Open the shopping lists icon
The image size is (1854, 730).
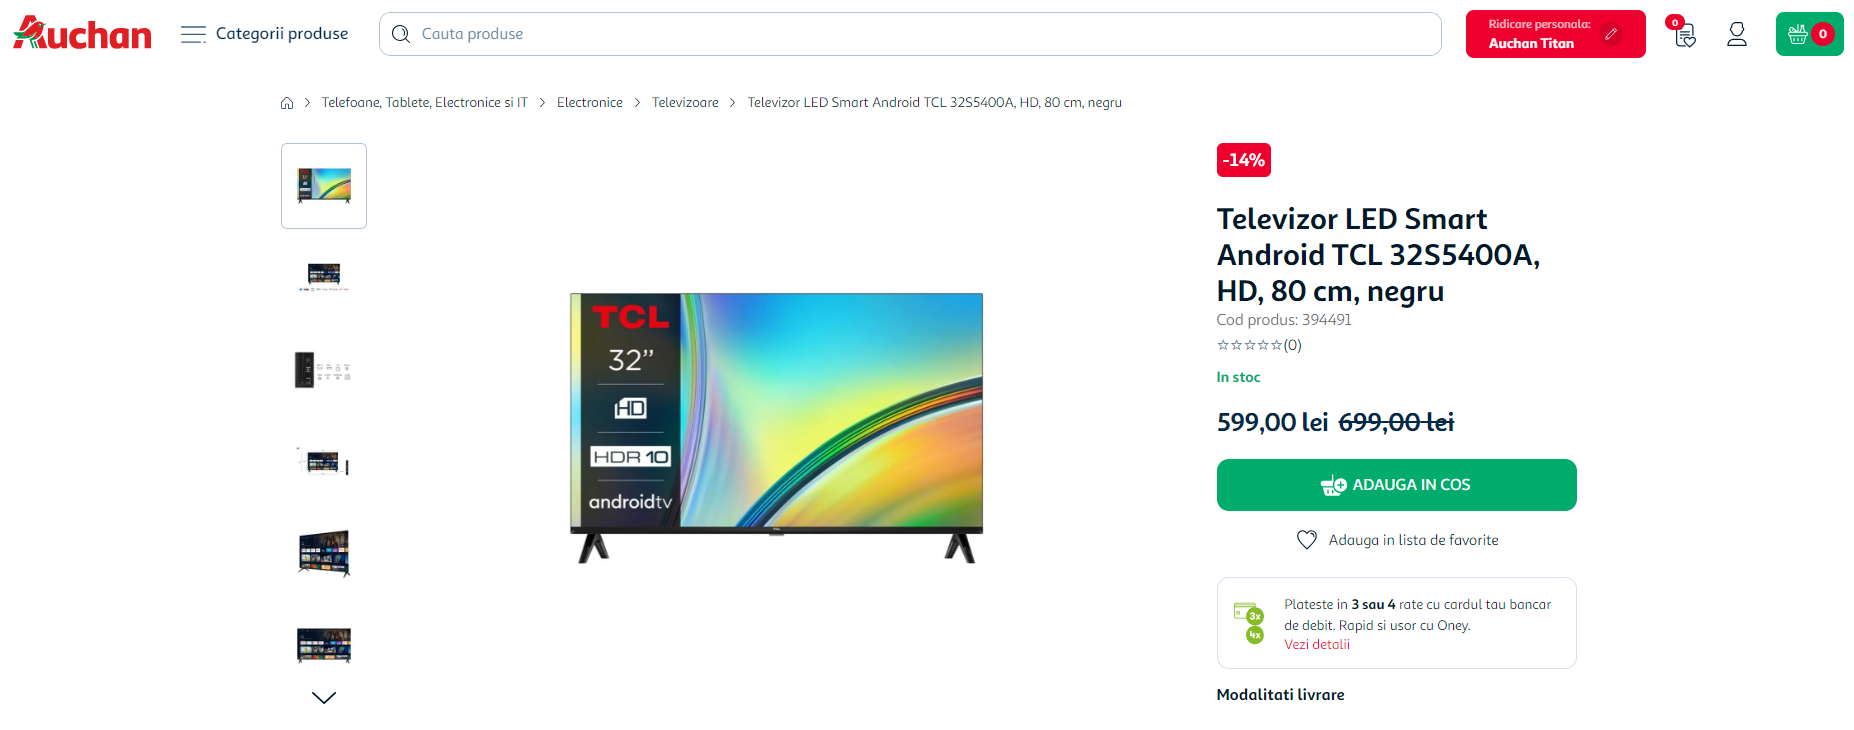[x=1683, y=34]
